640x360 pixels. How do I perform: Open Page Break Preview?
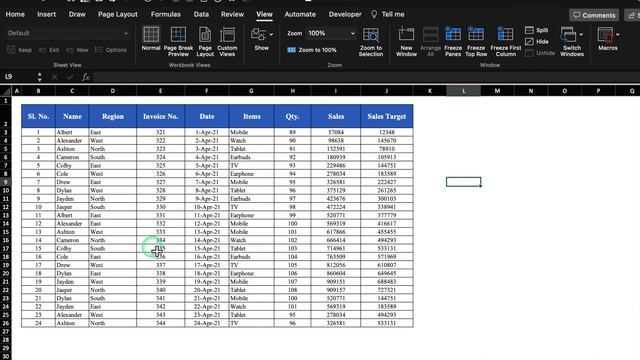click(178, 42)
